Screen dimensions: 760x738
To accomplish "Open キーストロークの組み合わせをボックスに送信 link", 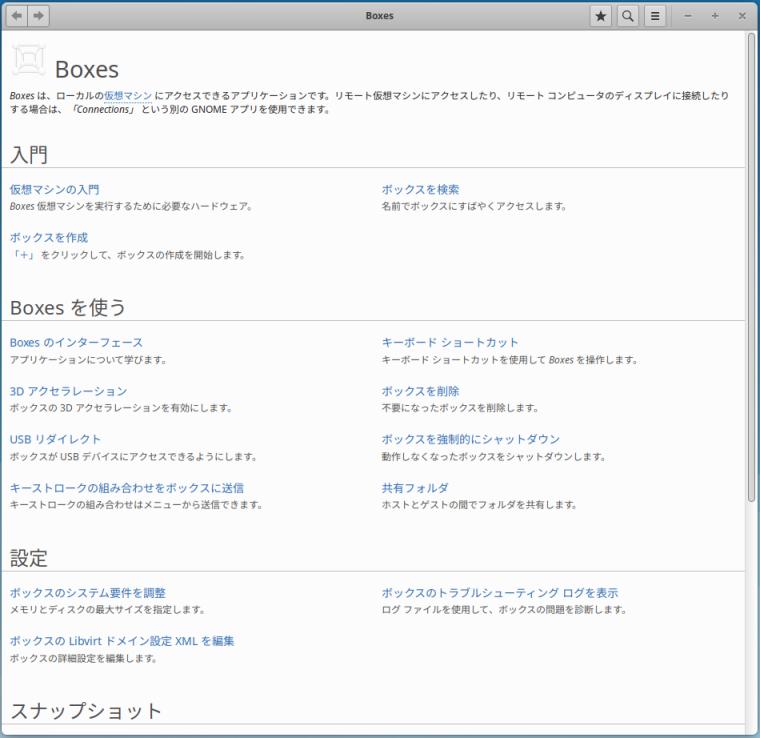I will coord(127,488).
